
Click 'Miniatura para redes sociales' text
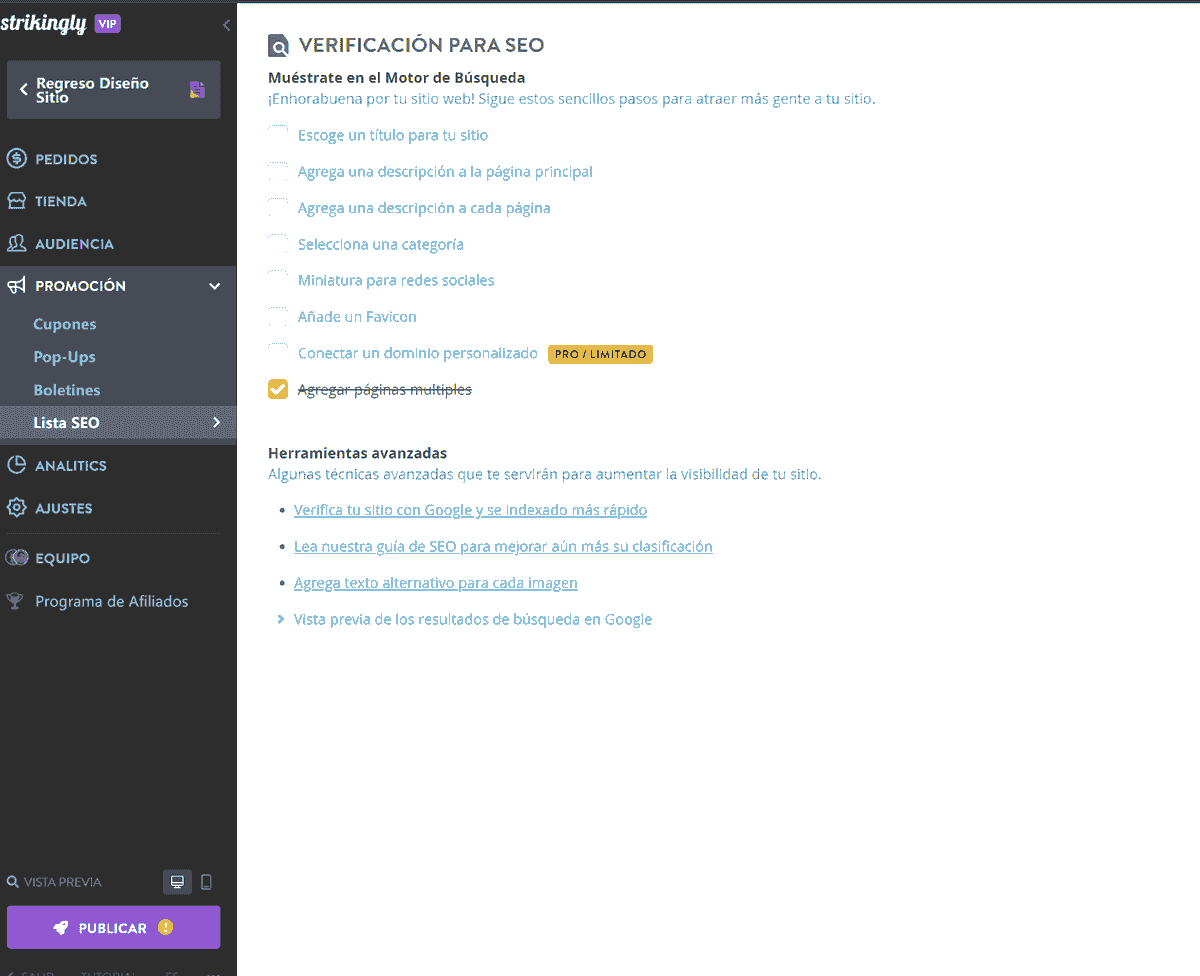[x=396, y=280]
